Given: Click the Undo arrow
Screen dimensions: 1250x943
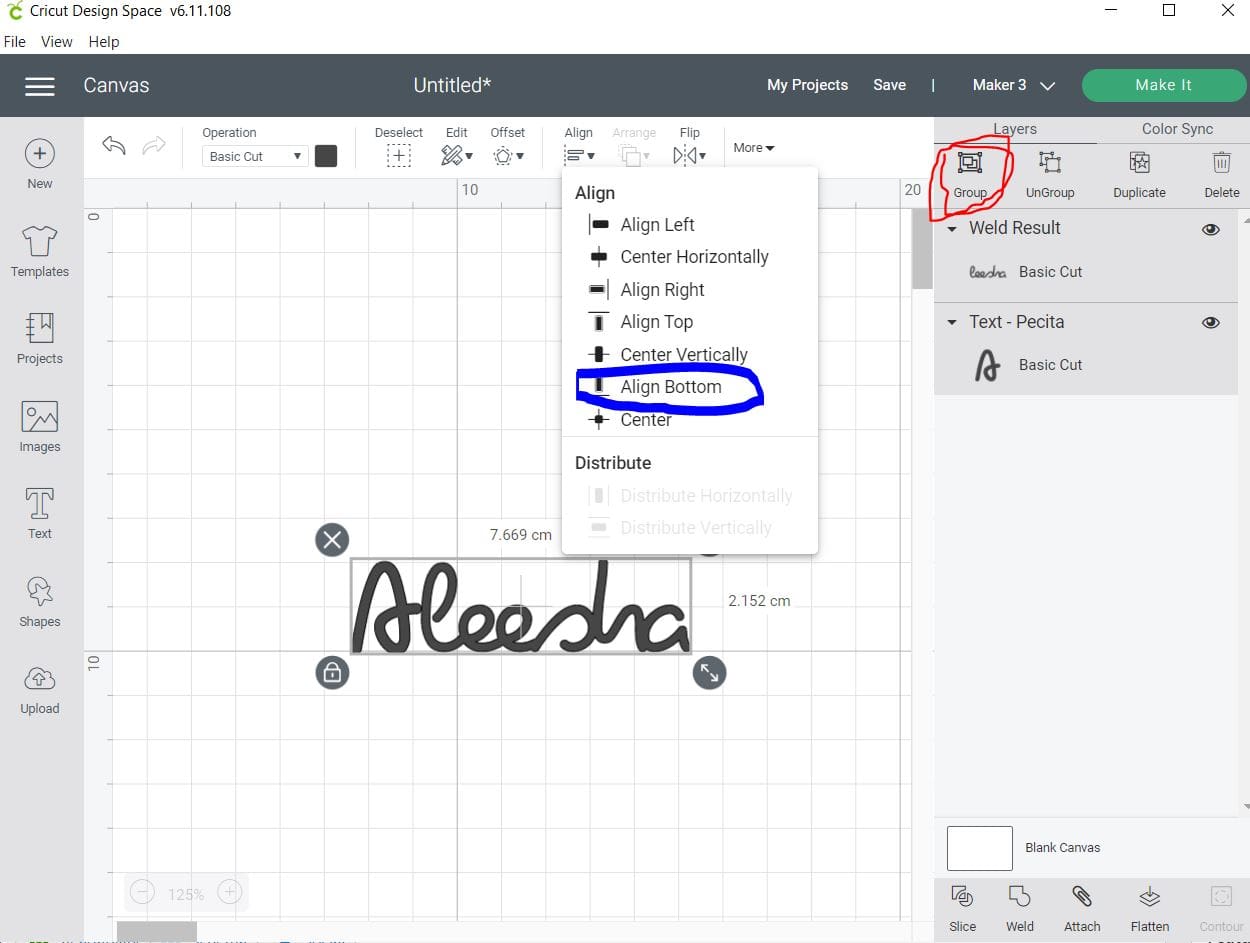Looking at the screenshot, I should (x=114, y=146).
